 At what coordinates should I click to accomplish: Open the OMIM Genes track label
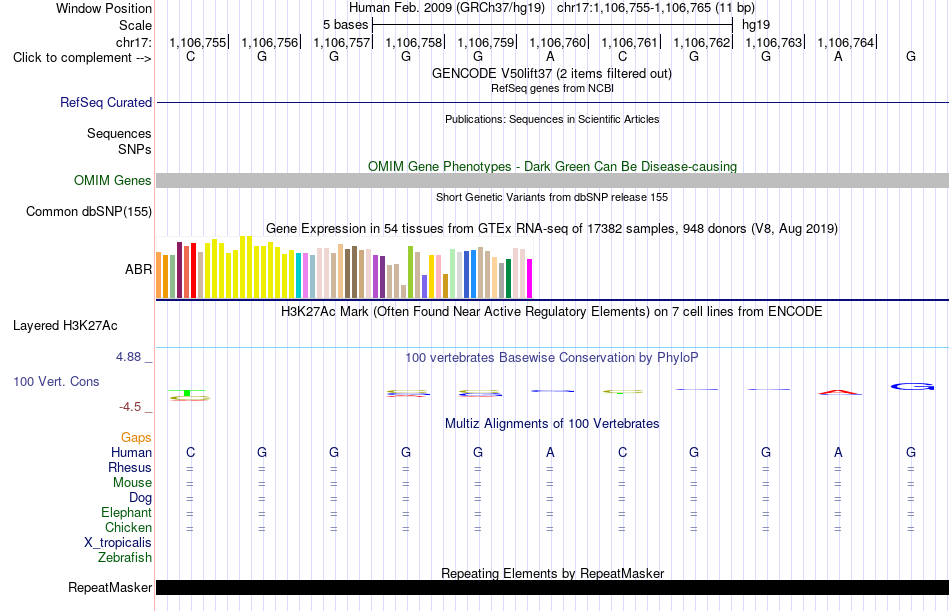(x=113, y=181)
